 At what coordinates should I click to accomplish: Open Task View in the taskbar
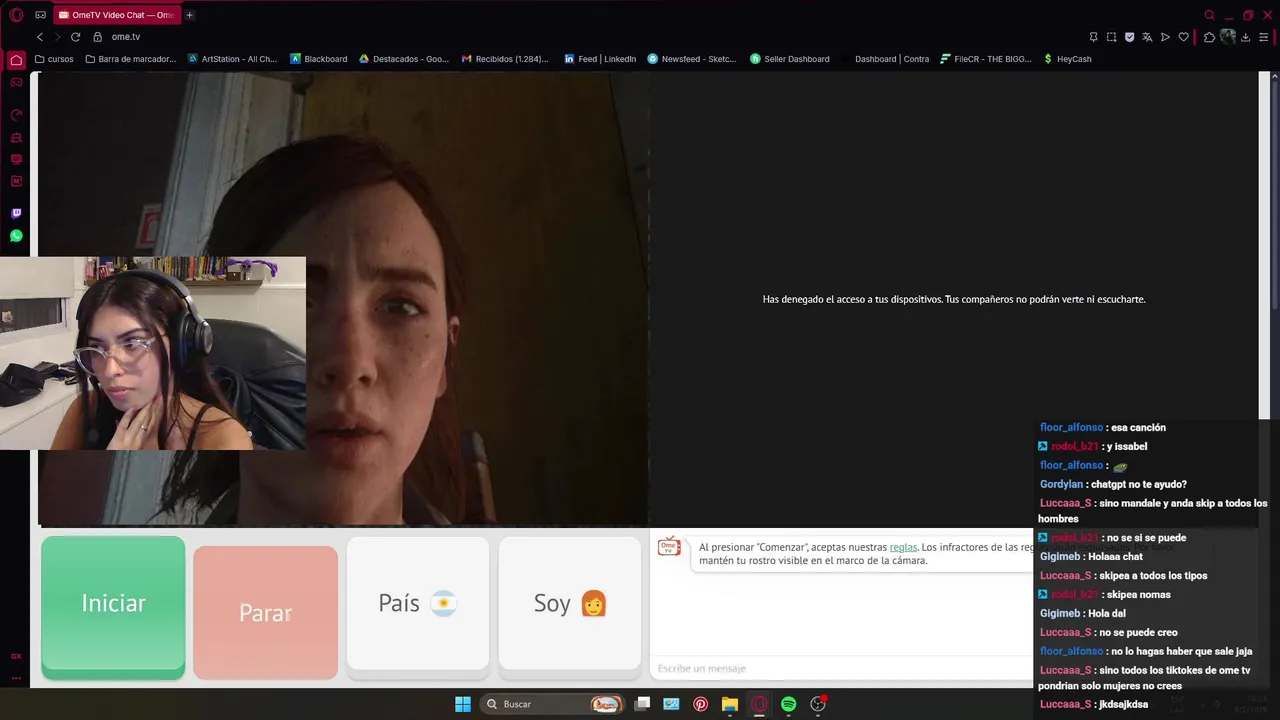point(642,704)
